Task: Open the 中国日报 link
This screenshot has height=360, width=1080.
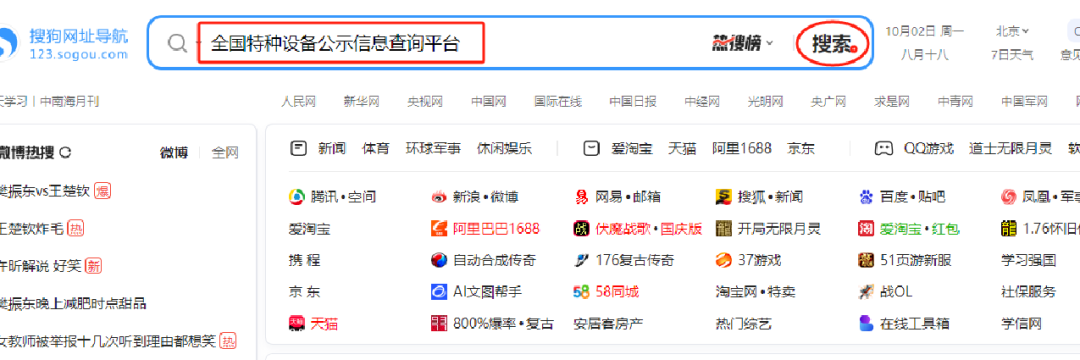Action: pos(633,102)
